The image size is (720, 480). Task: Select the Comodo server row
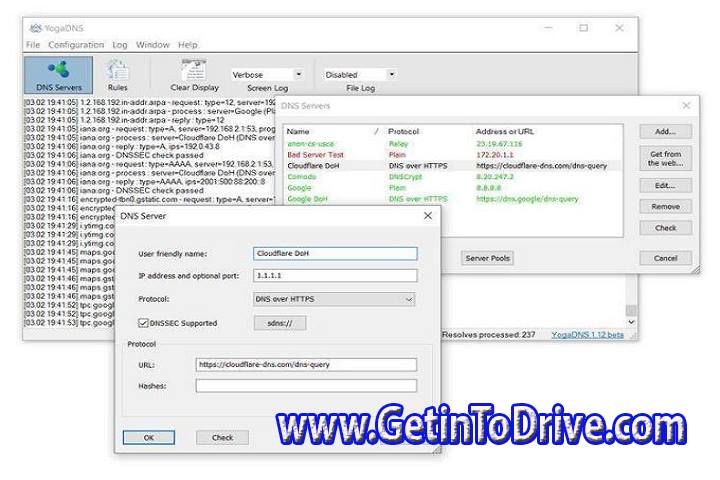coord(453,177)
